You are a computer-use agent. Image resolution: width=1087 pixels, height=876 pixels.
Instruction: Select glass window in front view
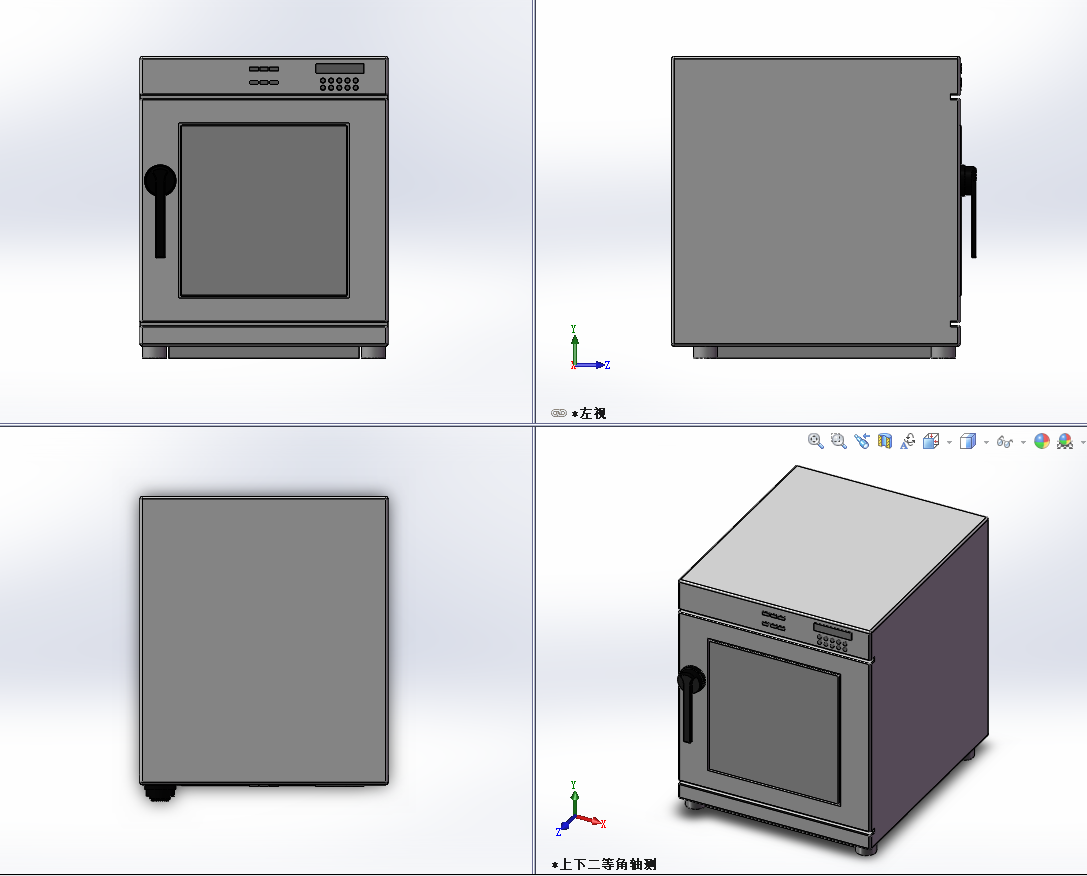264,211
